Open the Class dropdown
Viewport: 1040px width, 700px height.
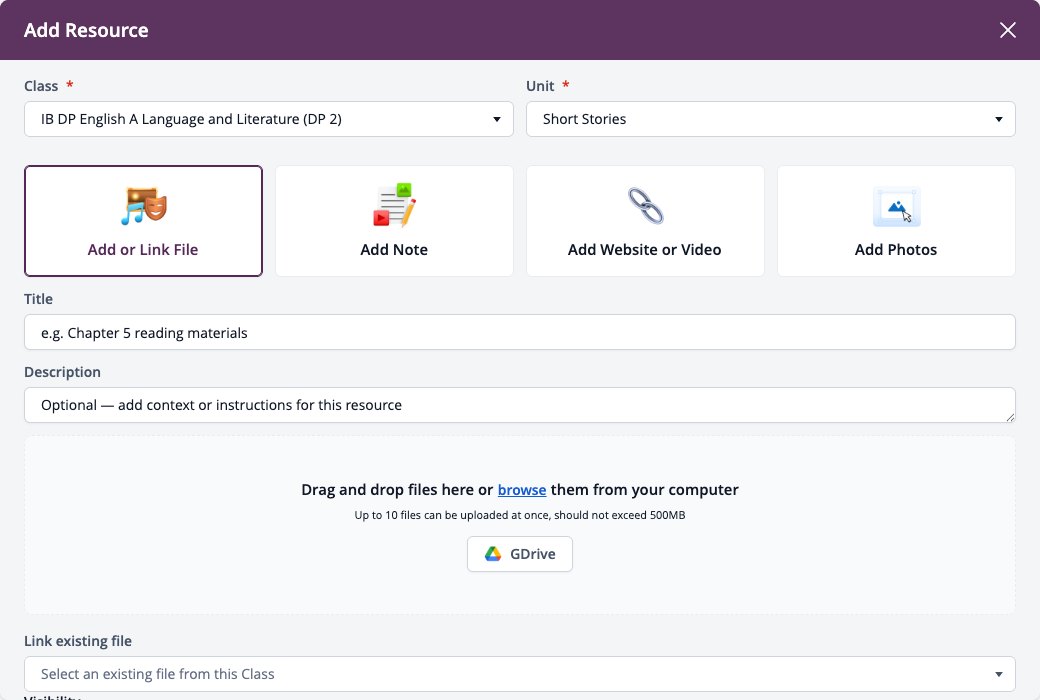coord(269,119)
